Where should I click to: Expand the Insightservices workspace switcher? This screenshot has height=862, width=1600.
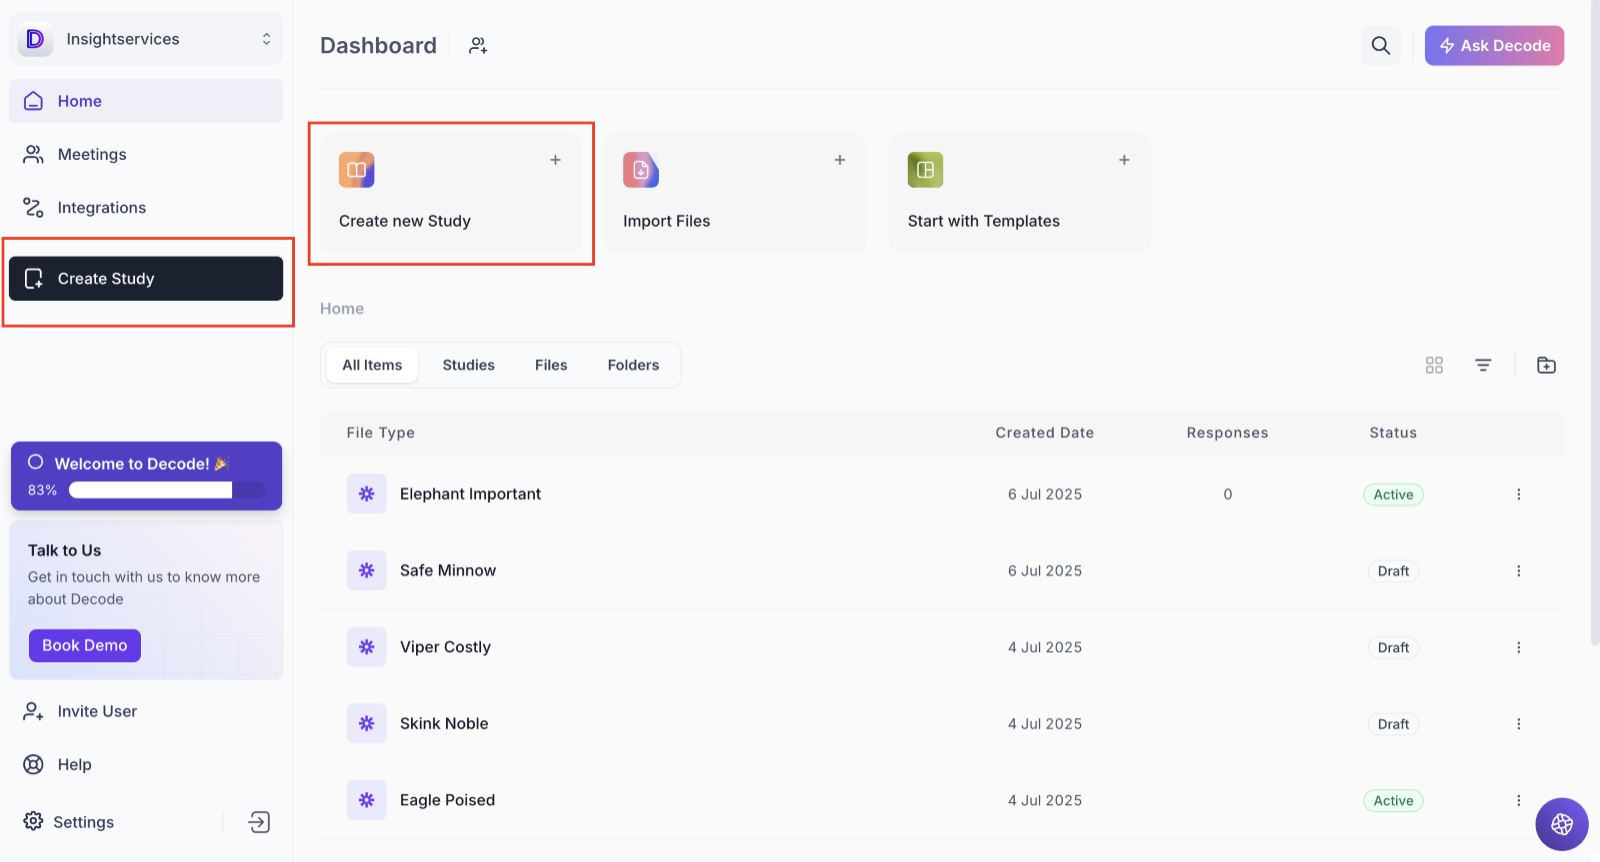tap(266, 39)
